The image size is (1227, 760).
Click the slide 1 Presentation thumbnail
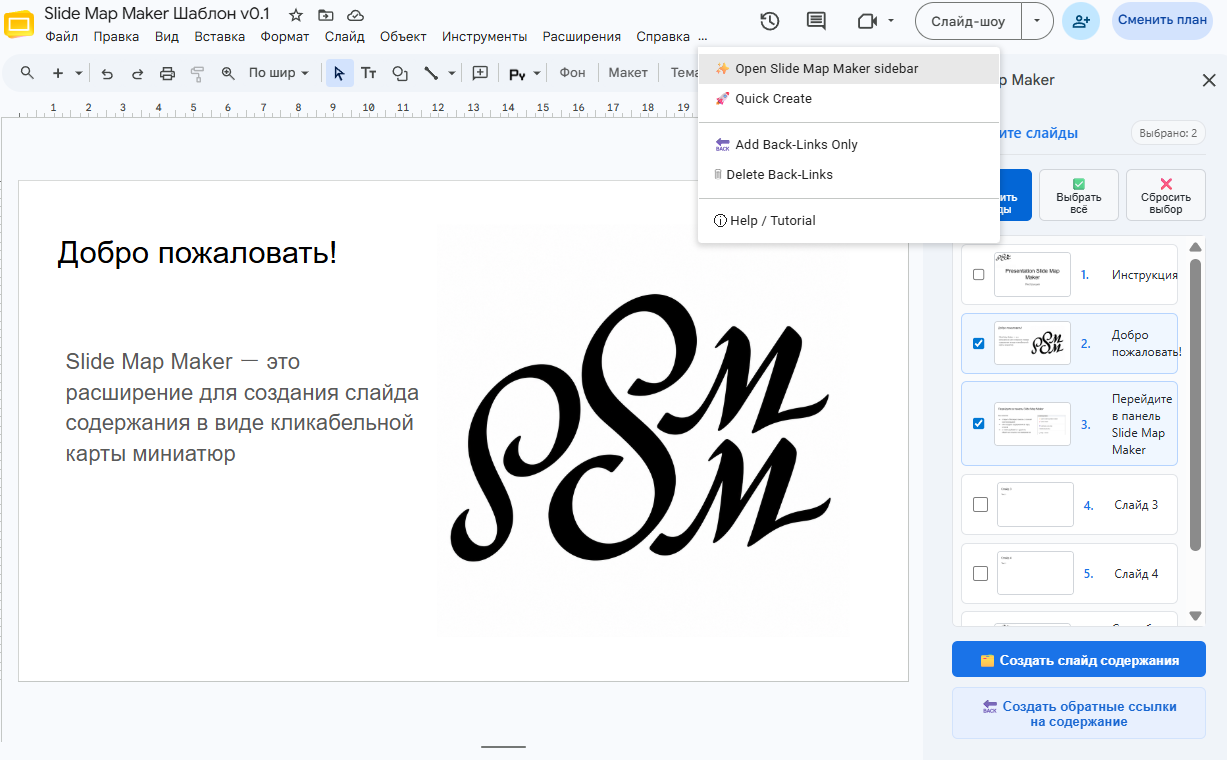coord(1032,274)
